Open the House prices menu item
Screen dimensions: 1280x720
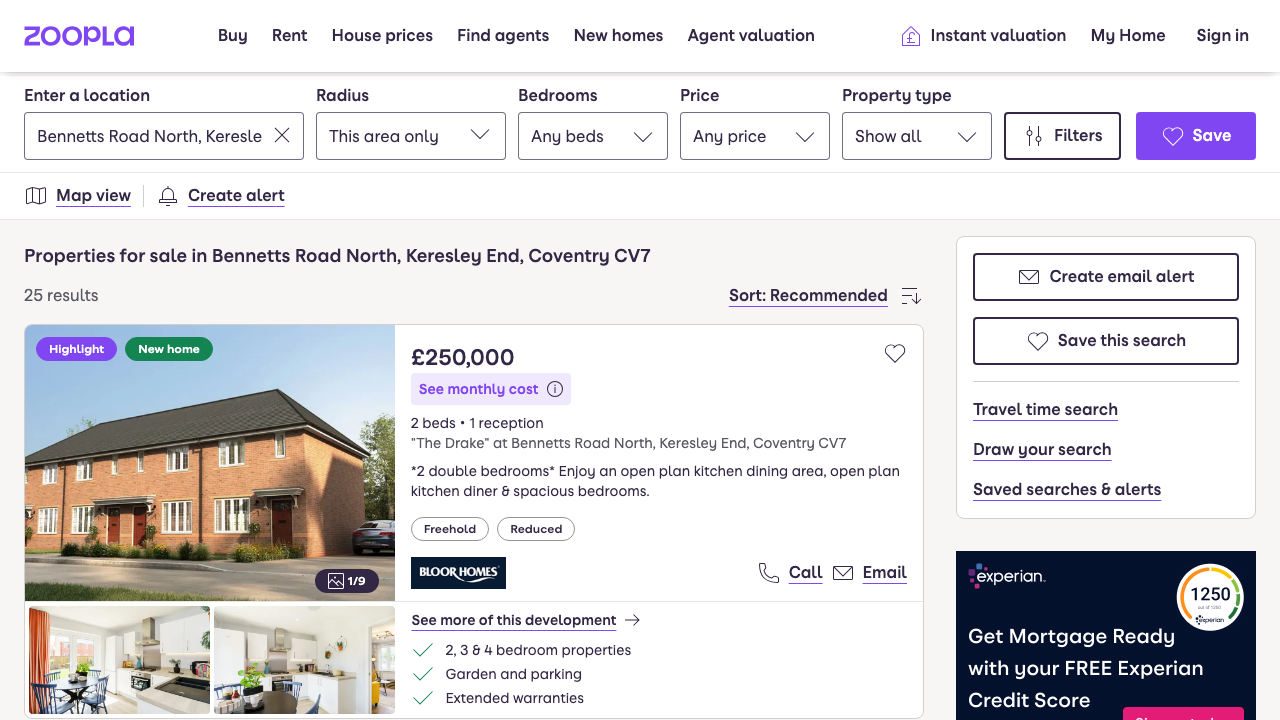[382, 35]
